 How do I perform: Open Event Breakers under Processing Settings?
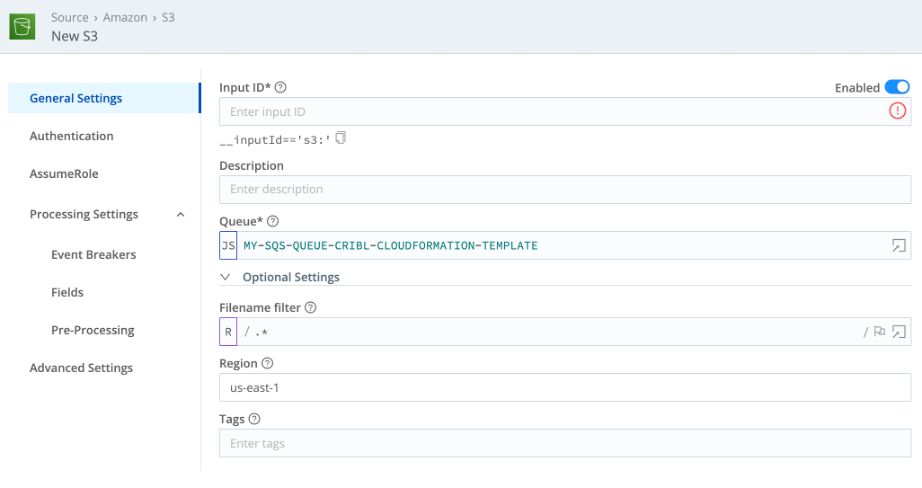pyautogui.click(x=93, y=255)
